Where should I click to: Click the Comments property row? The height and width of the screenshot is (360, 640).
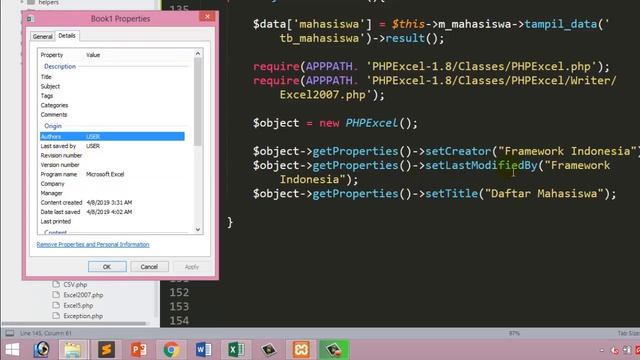pyautogui.click(x=112, y=114)
